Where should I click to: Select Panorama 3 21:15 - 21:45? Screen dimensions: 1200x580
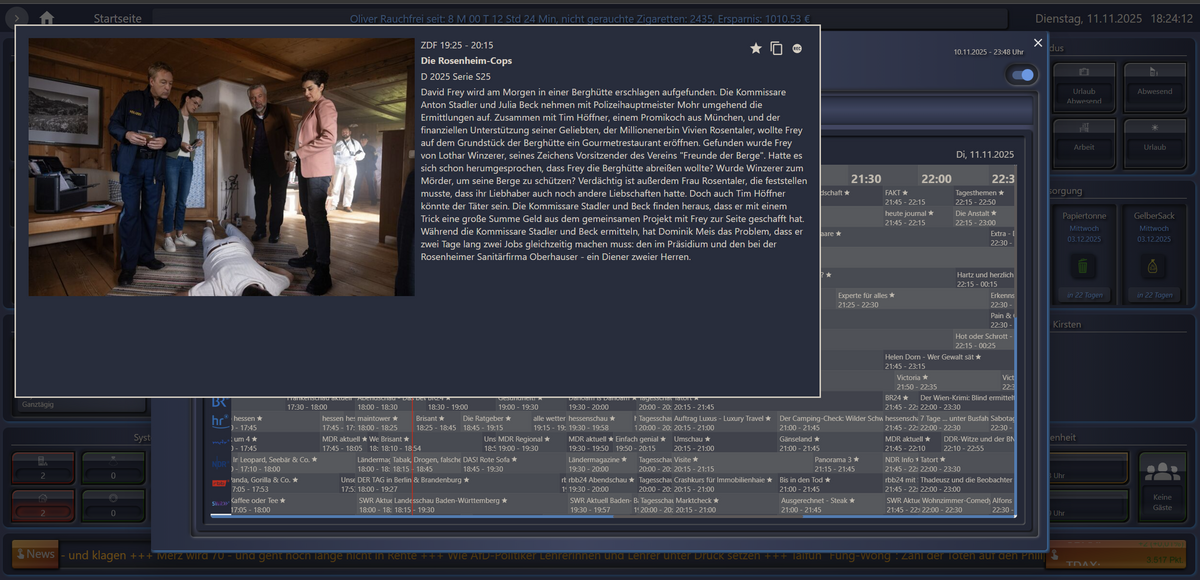[x=848, y=464]
